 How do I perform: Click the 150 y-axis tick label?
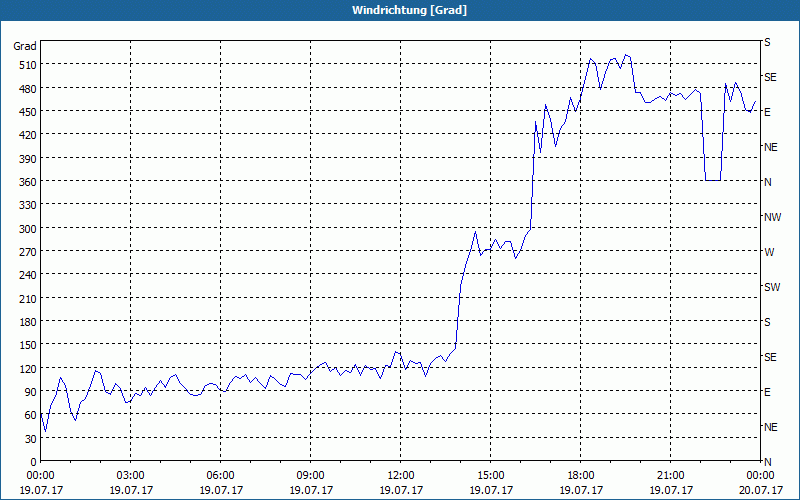[x=28, y=345]
